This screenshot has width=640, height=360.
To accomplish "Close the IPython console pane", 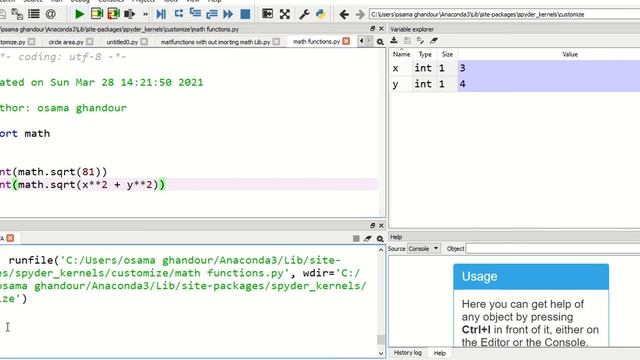I will (x=381, y=225).
